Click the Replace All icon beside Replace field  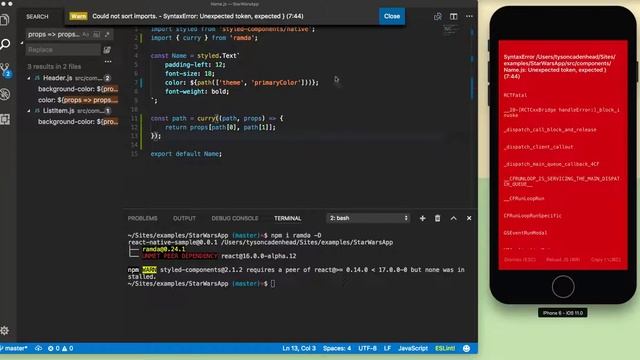click(107, 50)
